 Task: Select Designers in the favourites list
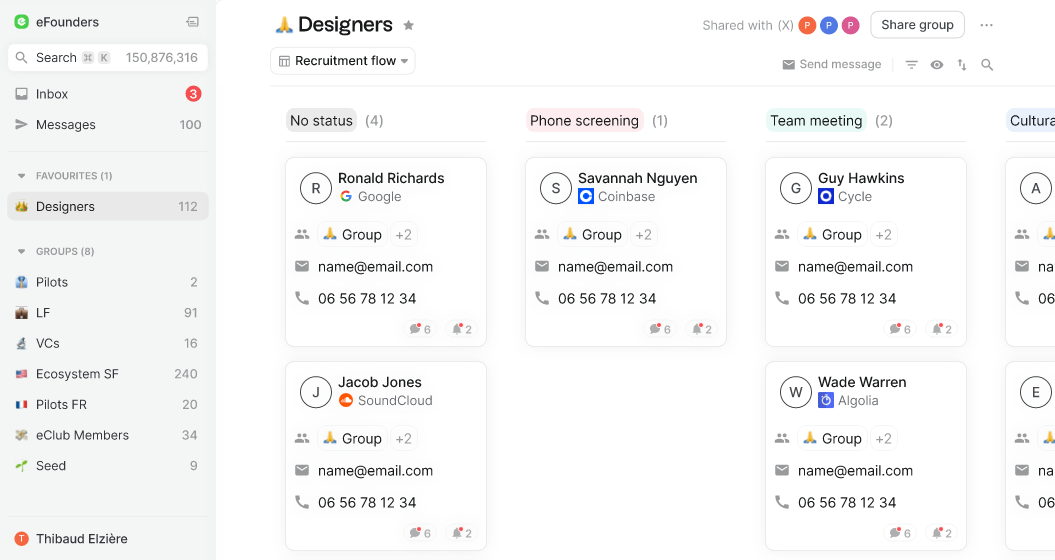click(x=108, y=206)
